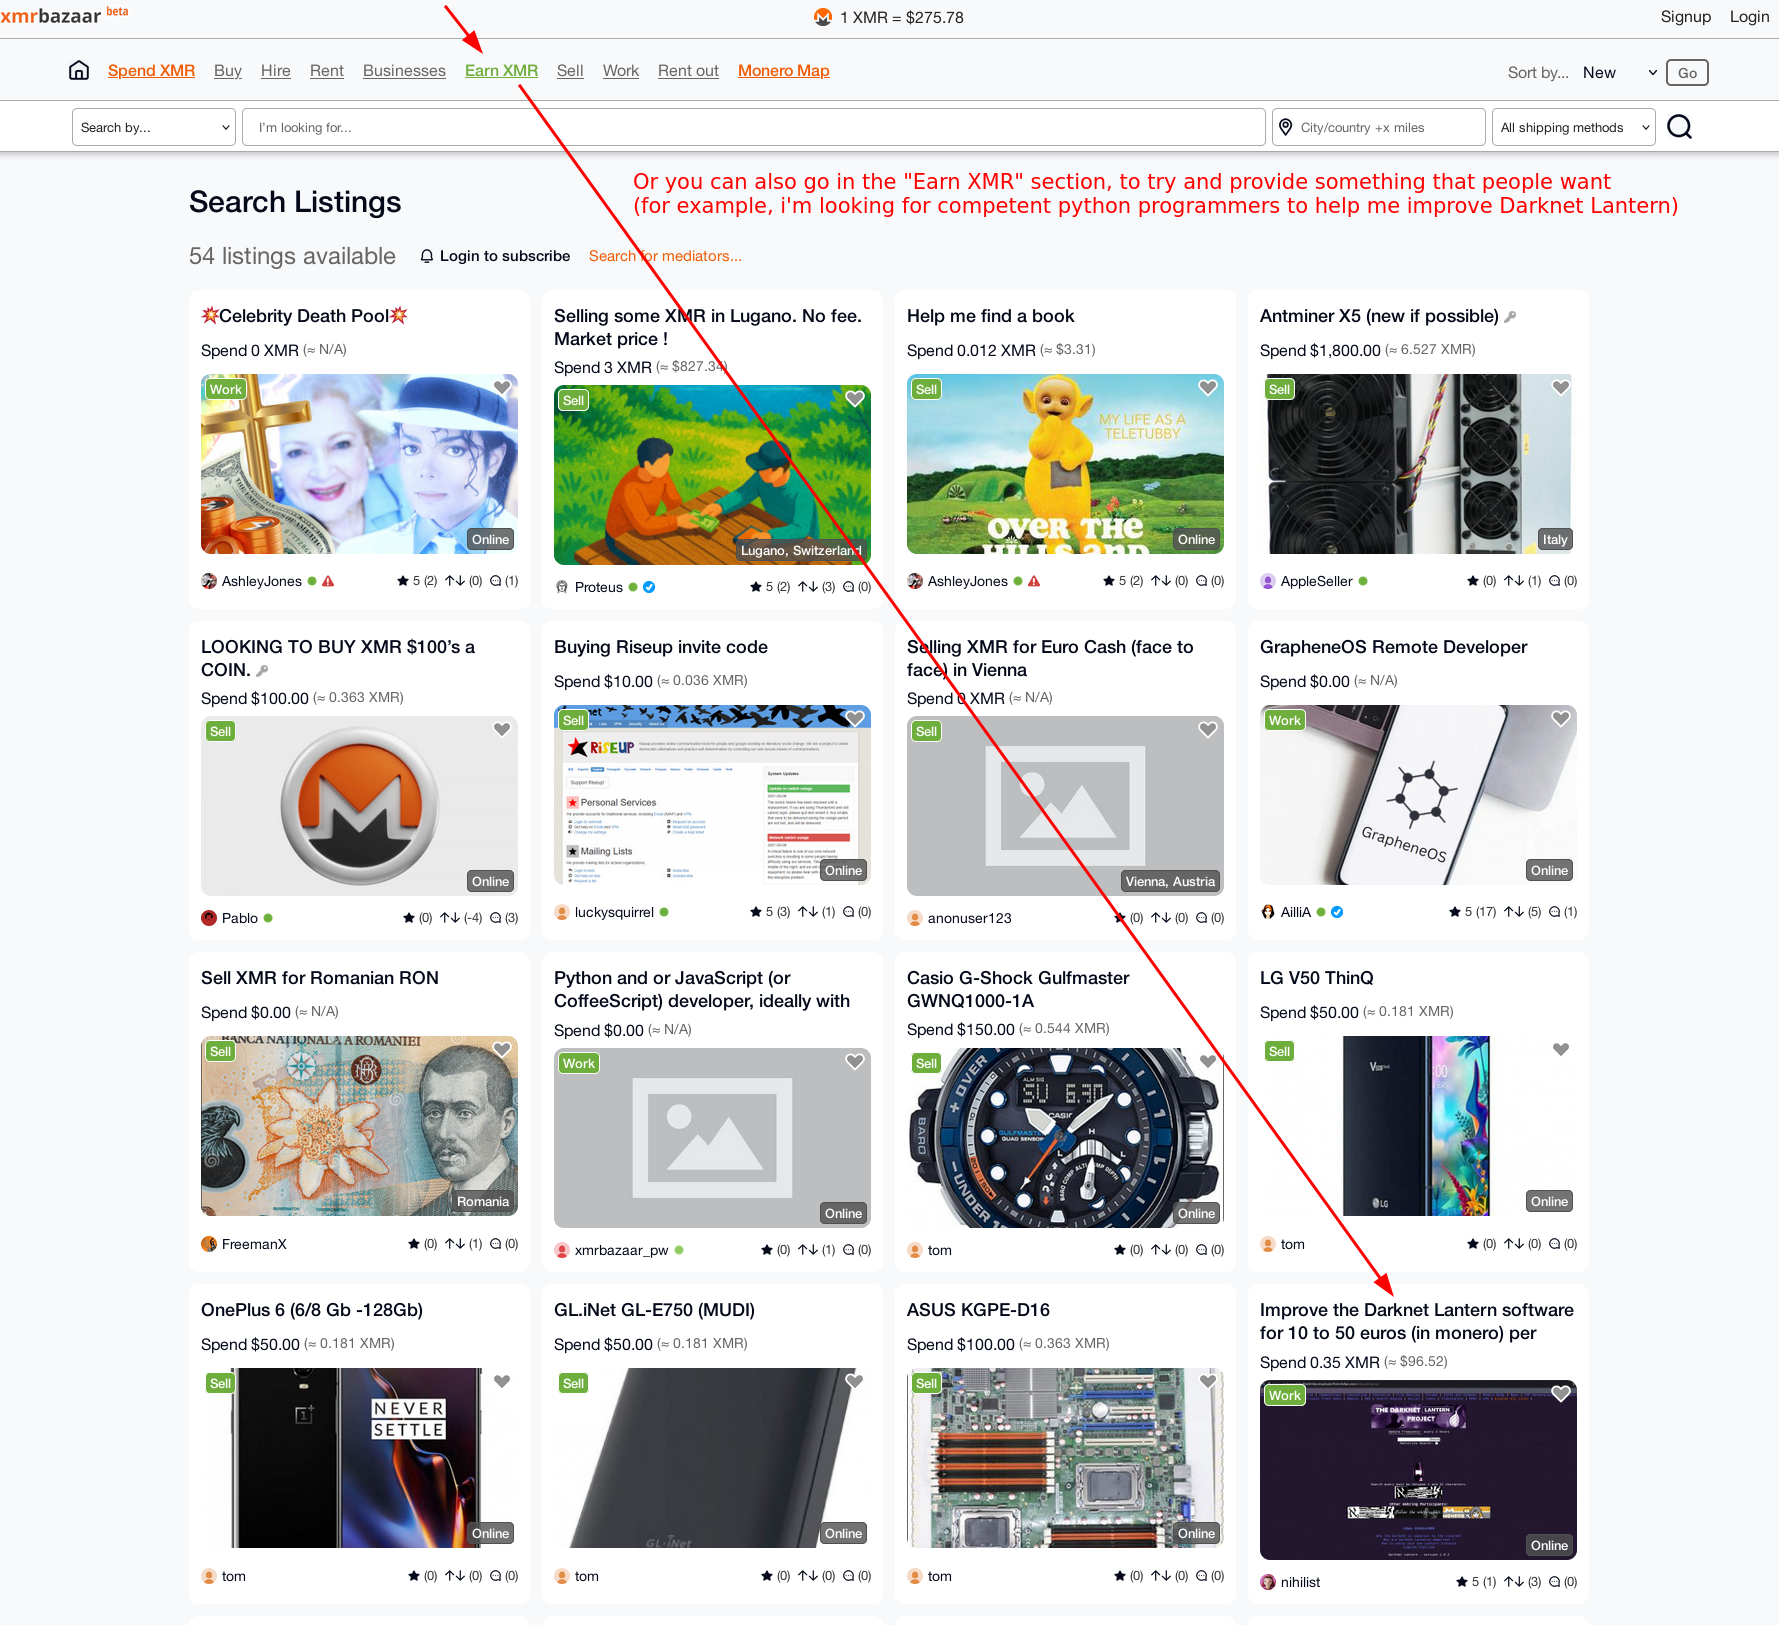
Task: Favorite the GrapheneOS Remote Developer listing
Action: (1561, 719)
